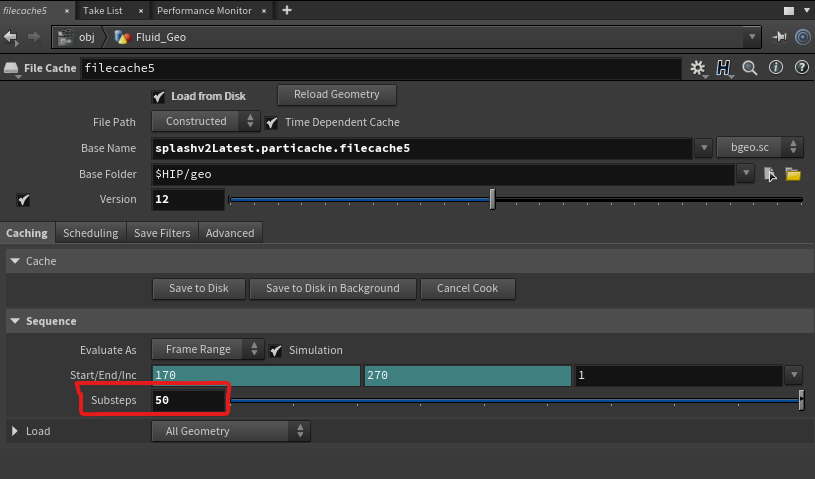815x479 pixels.
Task: Click the File Cache node type icon
Action: click(x=11, y=68)
